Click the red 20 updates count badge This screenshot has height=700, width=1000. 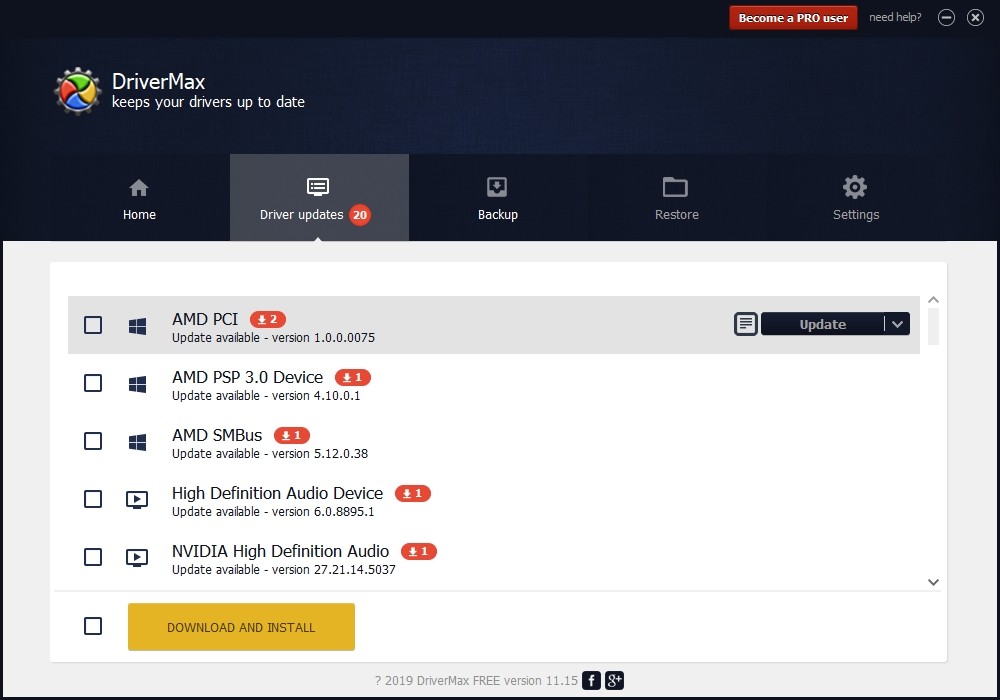(x=360, y=215)
